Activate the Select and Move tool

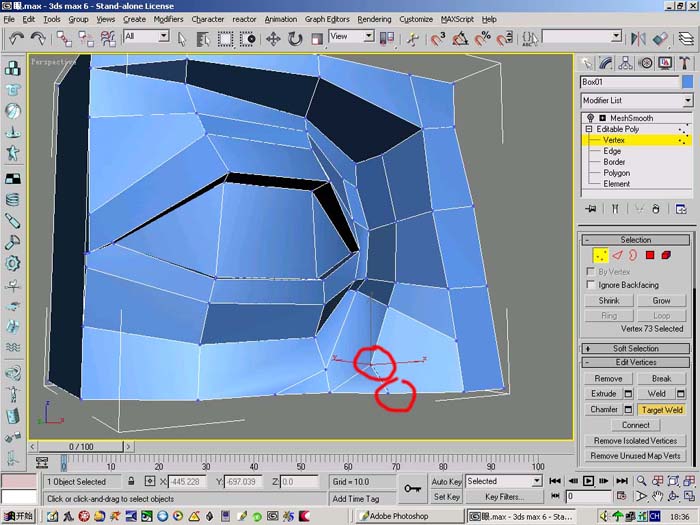point(273,39)
